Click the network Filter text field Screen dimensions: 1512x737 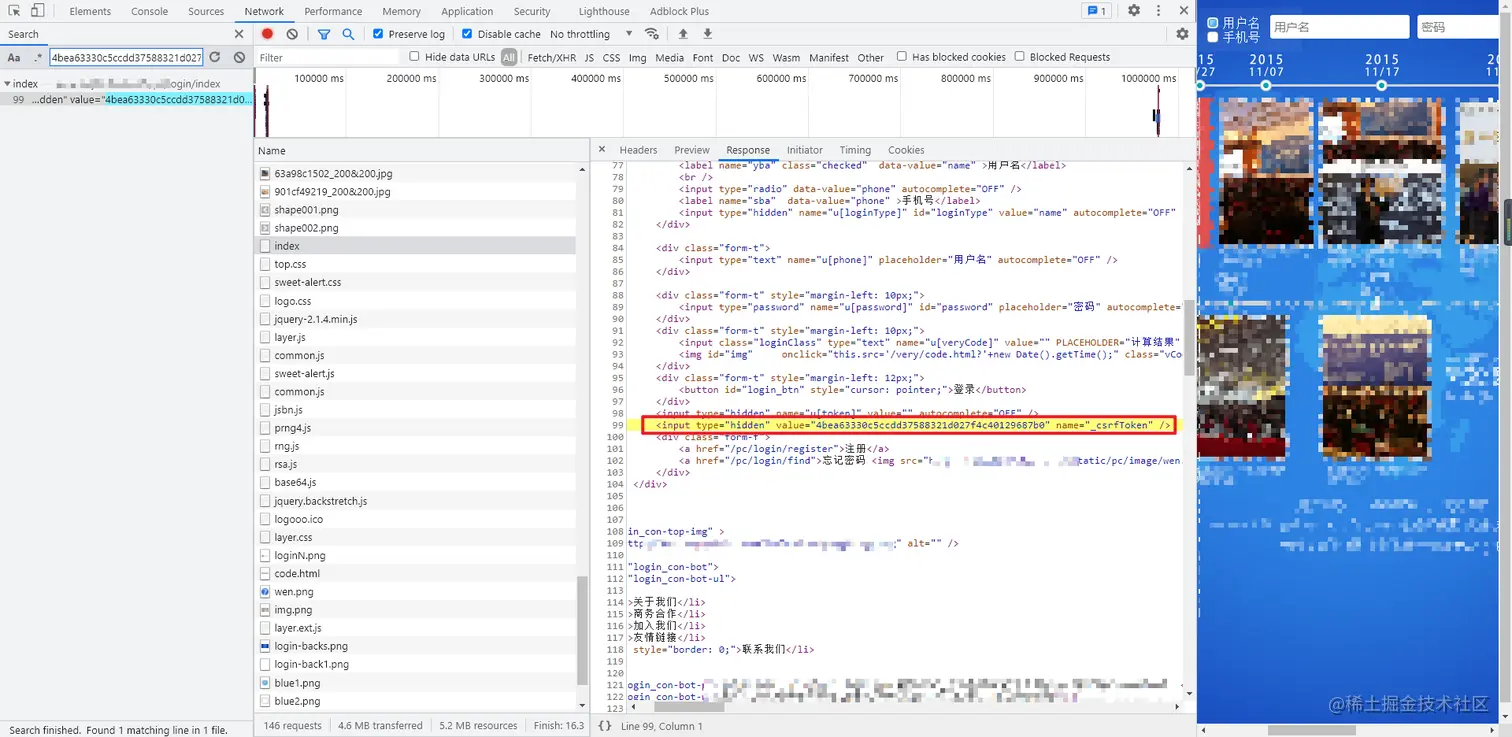(327, 58)
